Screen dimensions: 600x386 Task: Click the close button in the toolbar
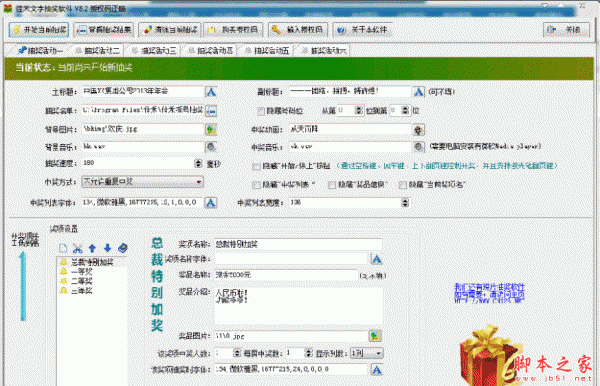coord(566,29)
